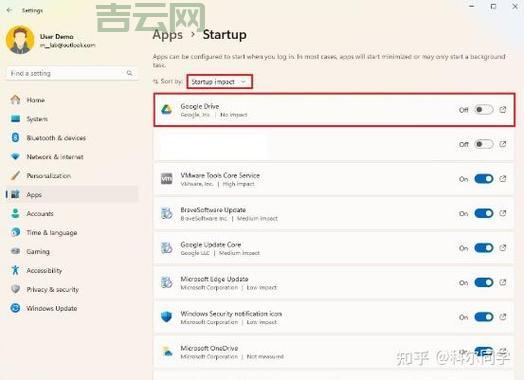Open System settings page

coord(37,119)
